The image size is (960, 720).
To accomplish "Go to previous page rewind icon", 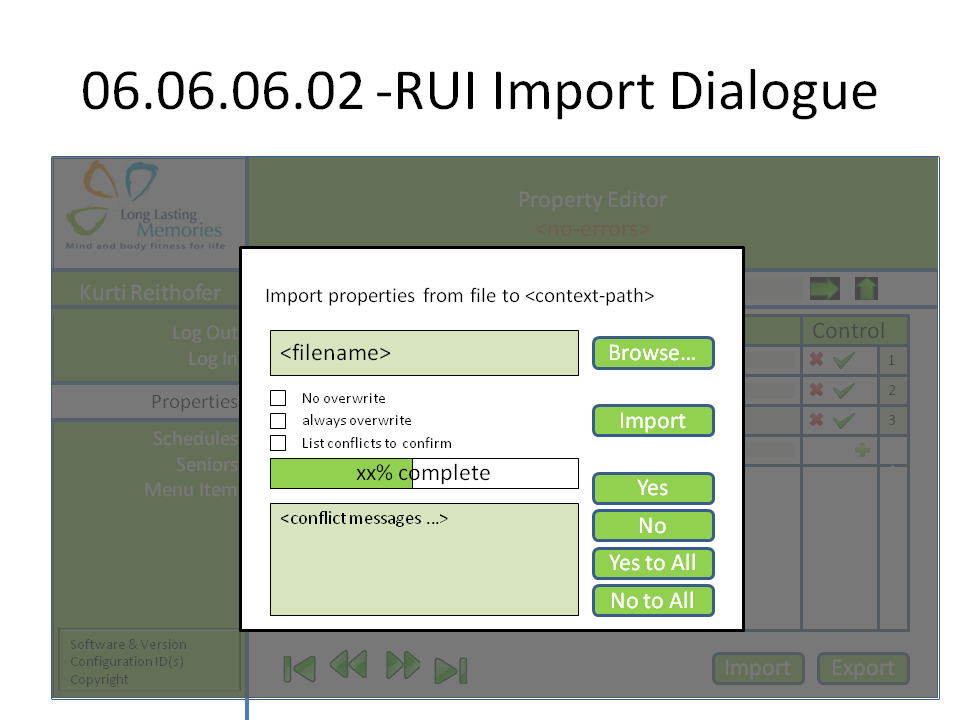I will (348, 666).
